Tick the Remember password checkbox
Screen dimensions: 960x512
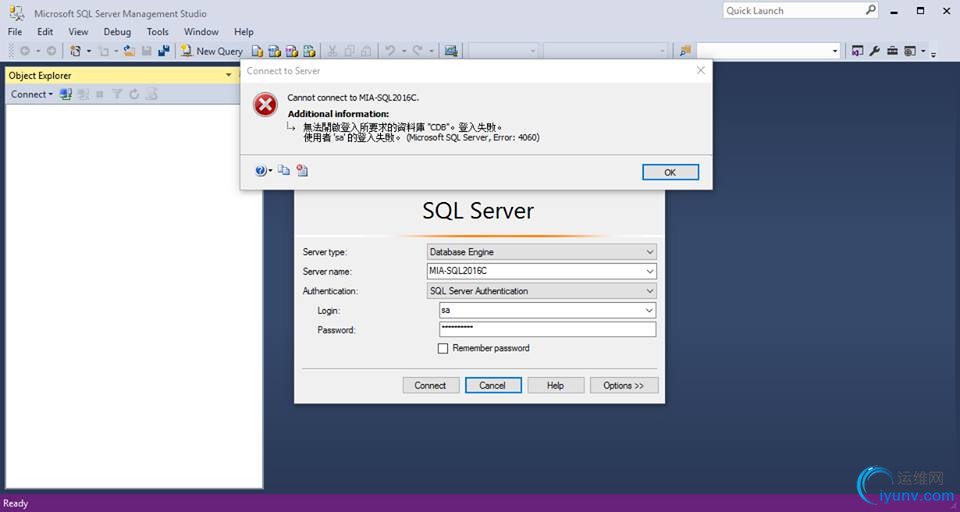click(443, 348)
